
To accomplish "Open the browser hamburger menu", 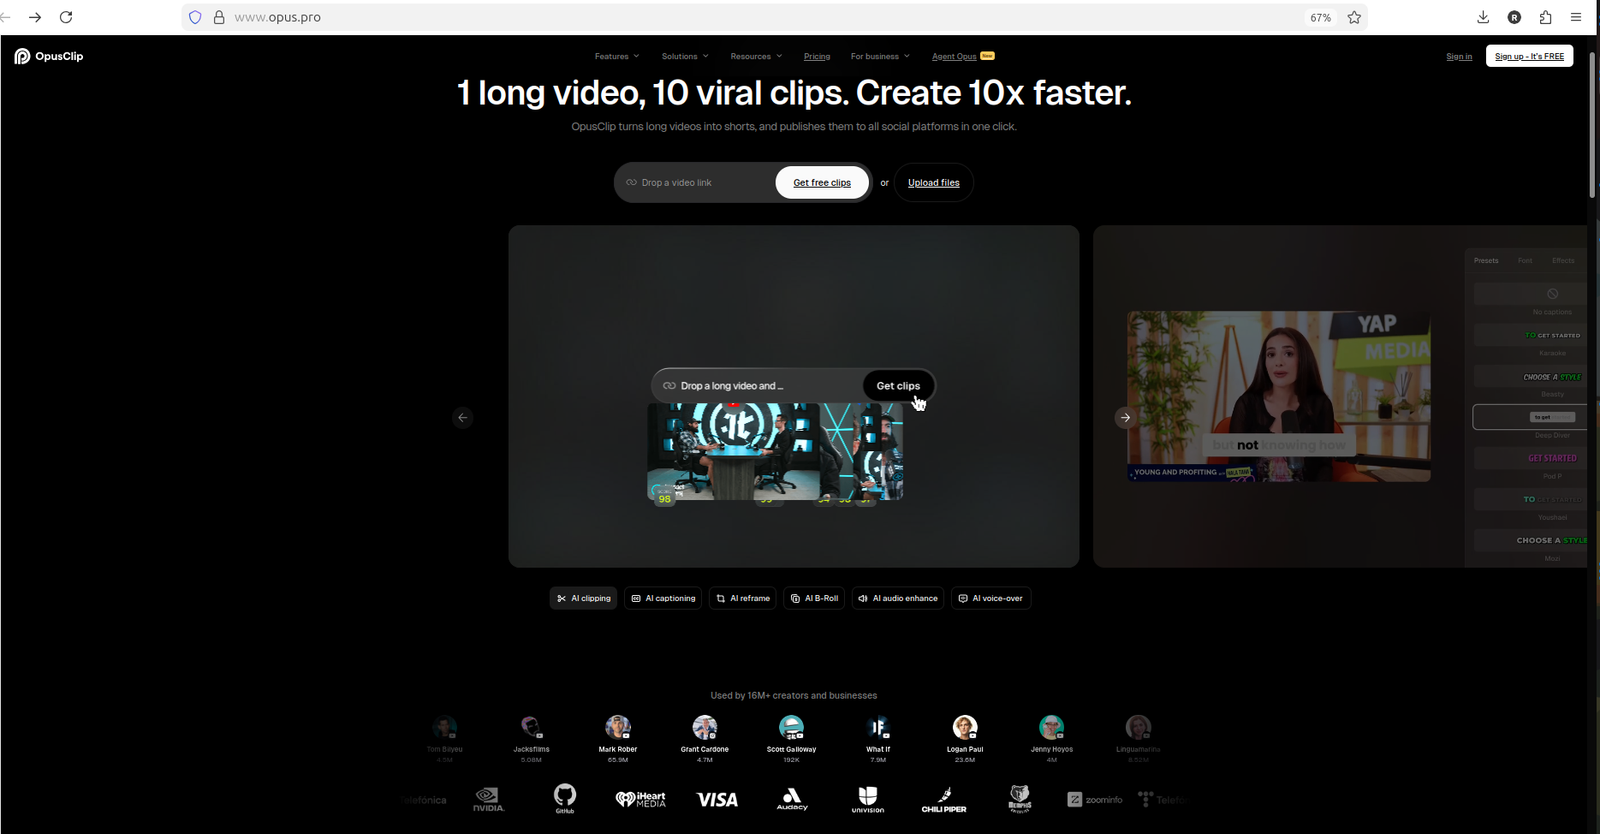I will click(x=1576, y=17).
